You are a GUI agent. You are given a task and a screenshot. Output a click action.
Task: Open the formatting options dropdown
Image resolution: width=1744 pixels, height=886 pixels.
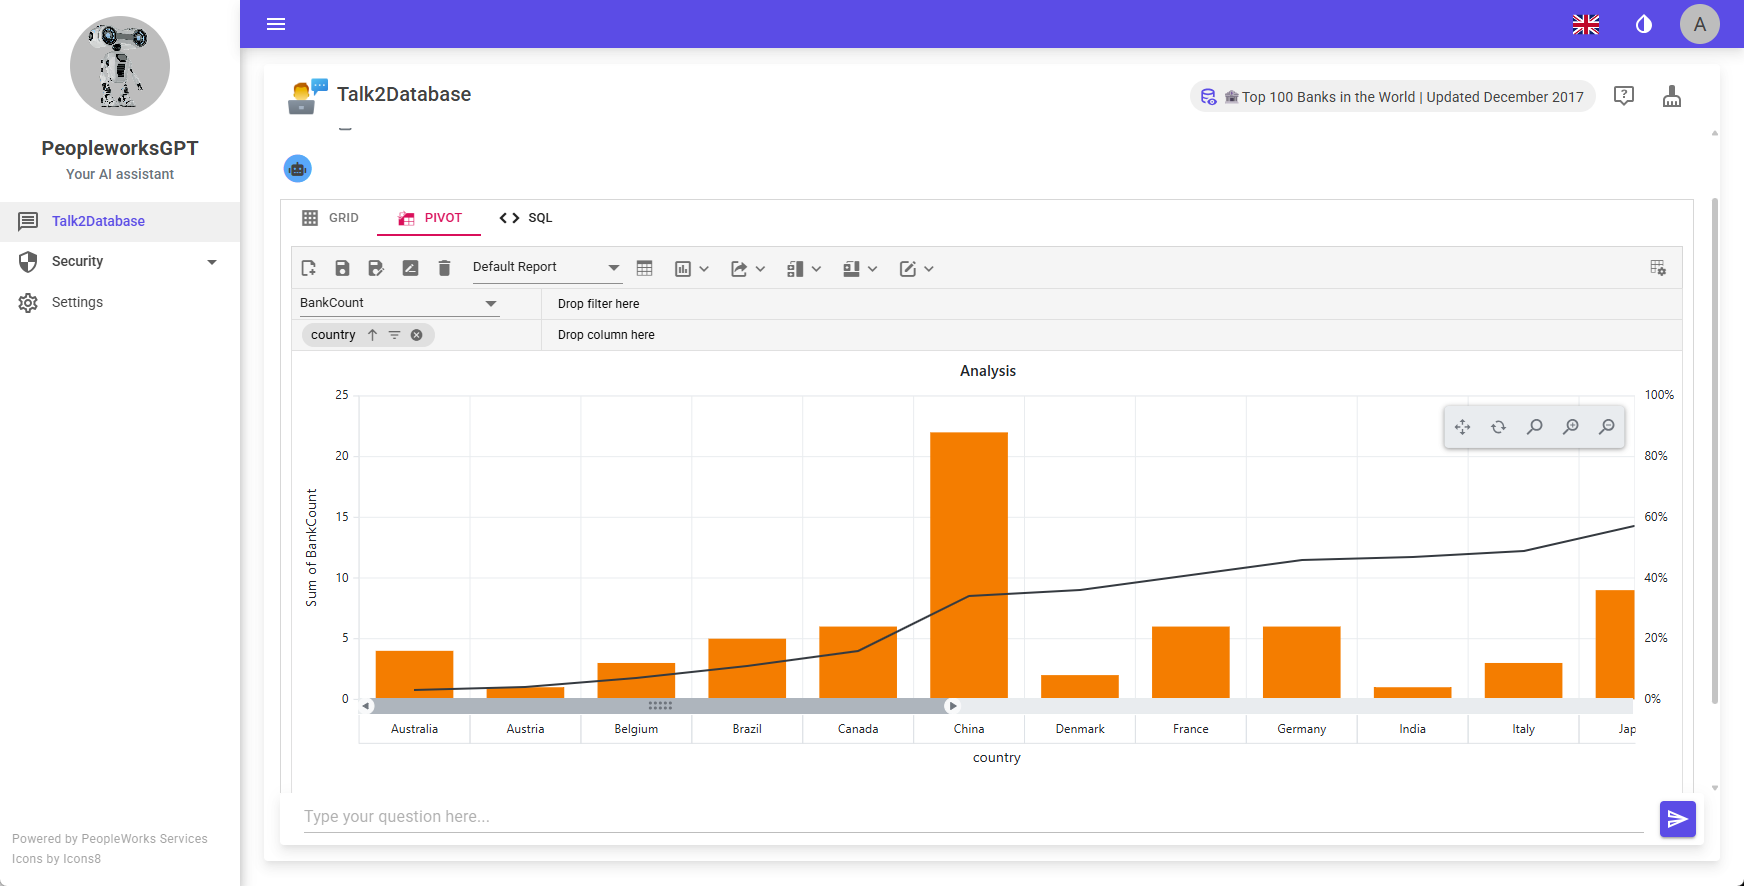click(x=916, y=268)
